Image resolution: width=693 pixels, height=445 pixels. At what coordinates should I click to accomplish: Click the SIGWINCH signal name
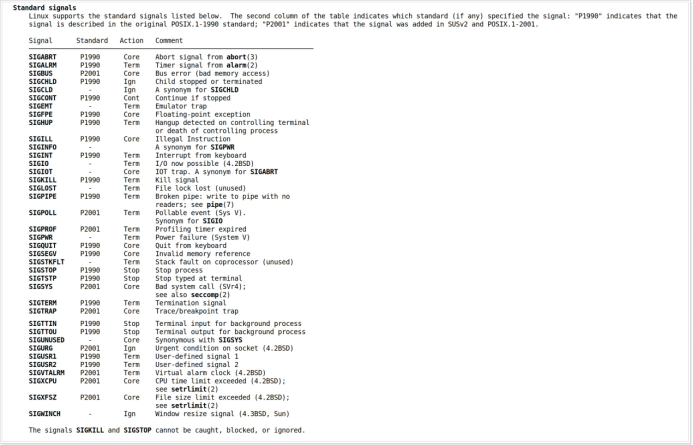[44, 414]
